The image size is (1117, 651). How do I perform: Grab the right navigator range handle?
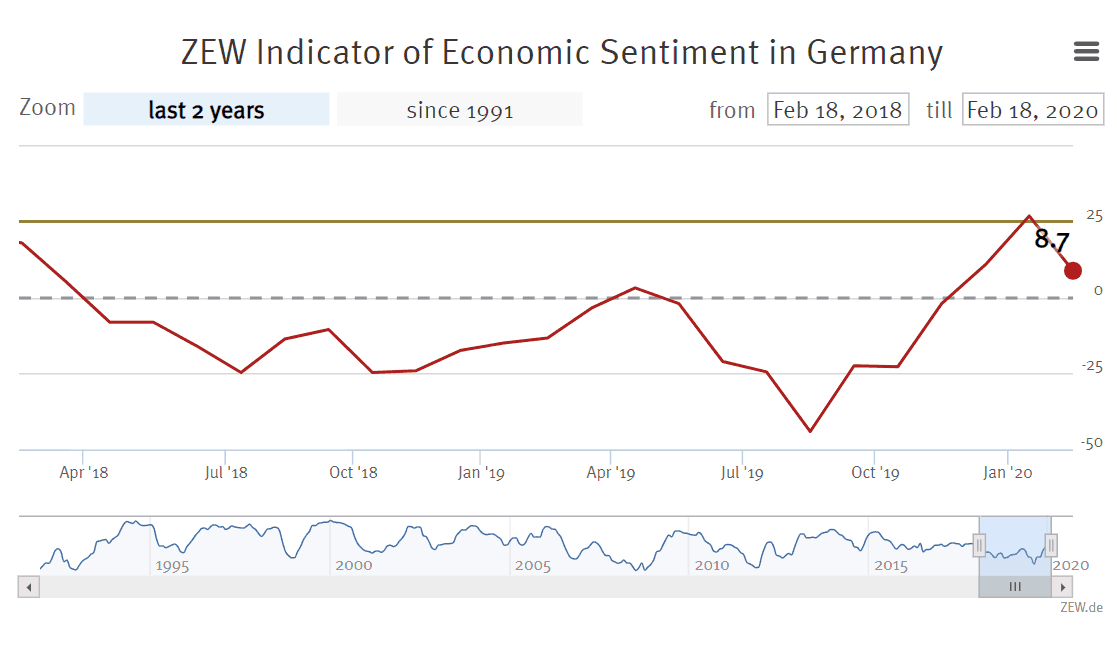(x=1051, y=544)
